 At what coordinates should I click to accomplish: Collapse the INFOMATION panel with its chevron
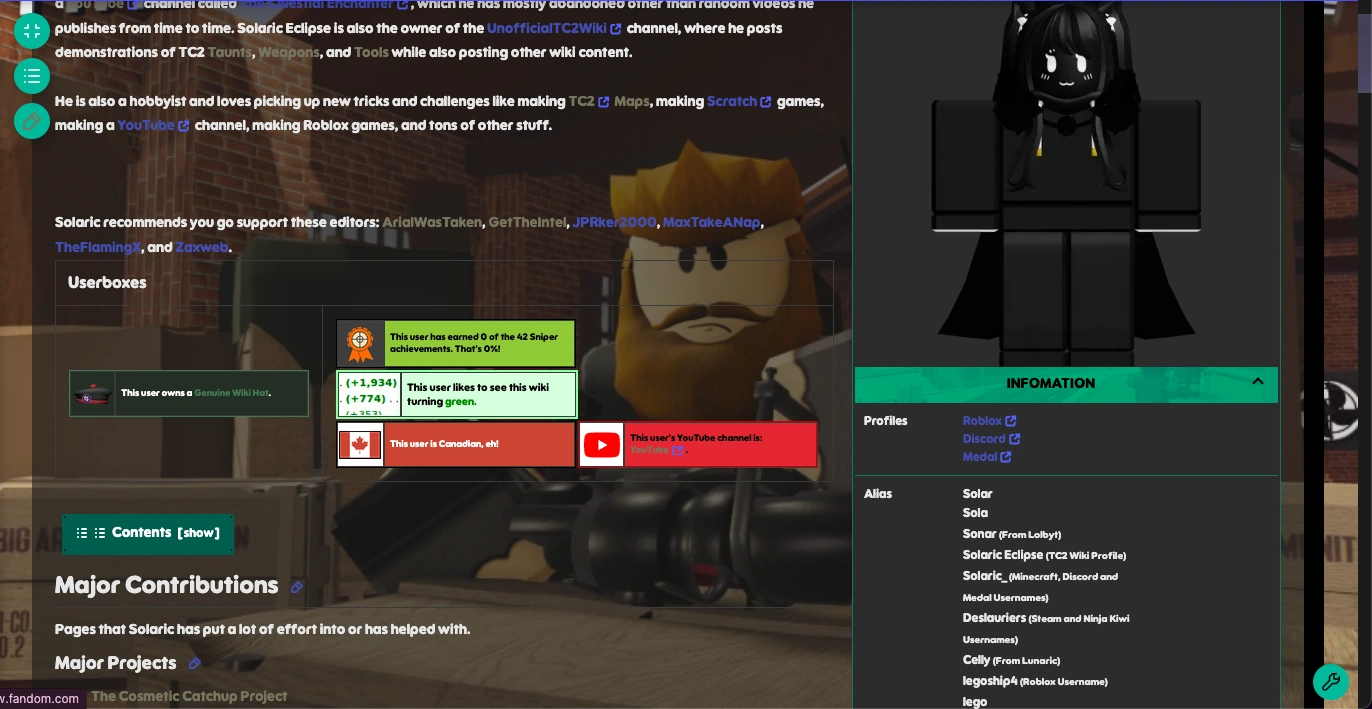point(1258,381)
